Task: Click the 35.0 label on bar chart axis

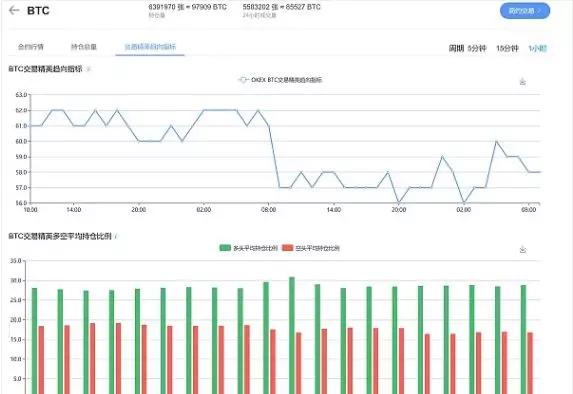Action: 16,261
